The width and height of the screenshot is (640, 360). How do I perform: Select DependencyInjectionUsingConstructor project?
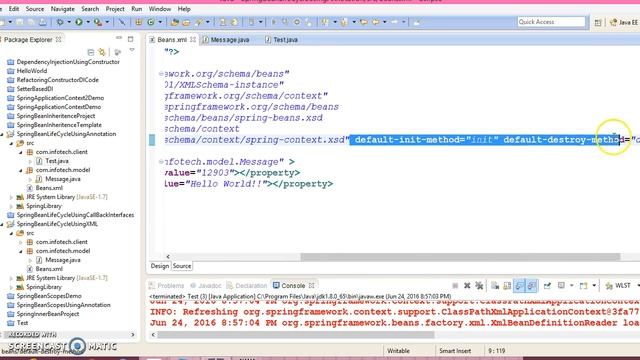68,62
